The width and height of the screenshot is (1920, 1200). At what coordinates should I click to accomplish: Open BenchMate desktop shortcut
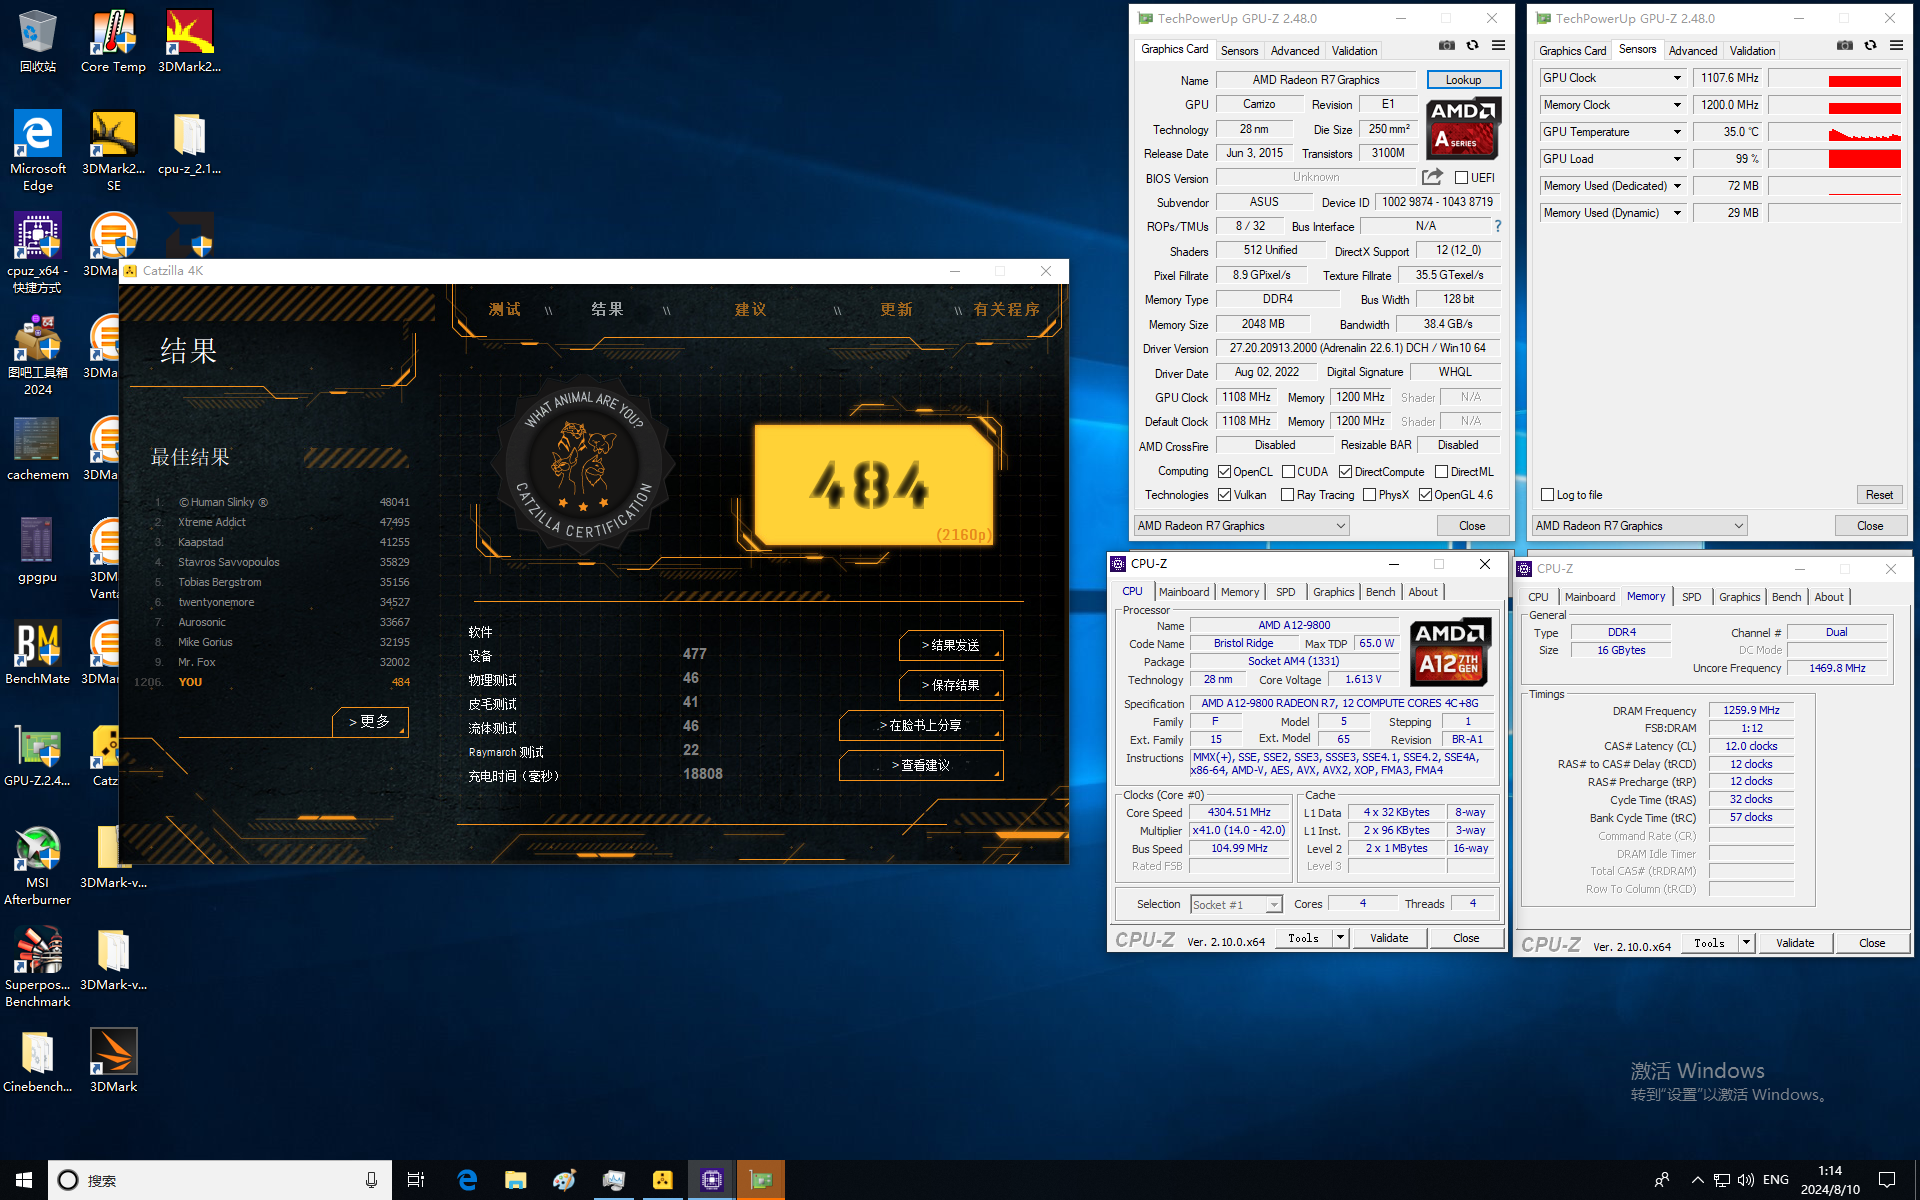coord(37,653)
